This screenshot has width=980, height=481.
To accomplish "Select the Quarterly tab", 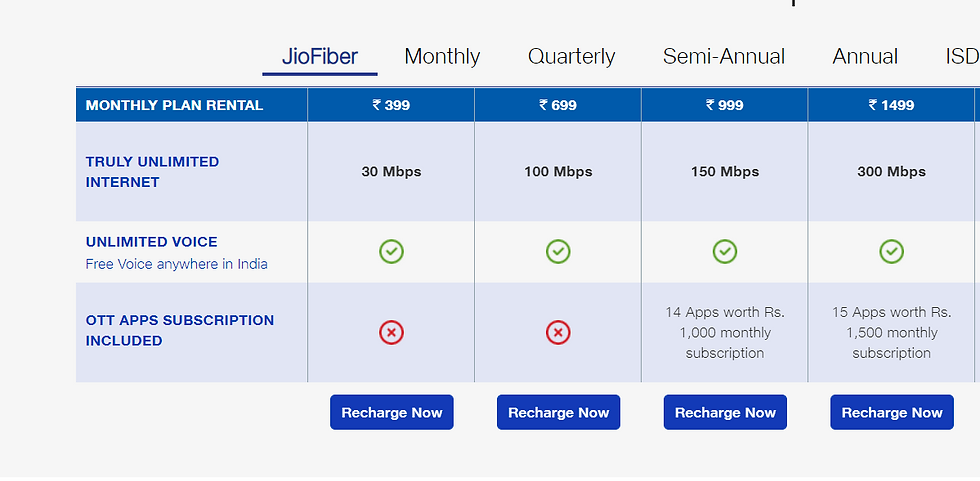I will [571, 56].
